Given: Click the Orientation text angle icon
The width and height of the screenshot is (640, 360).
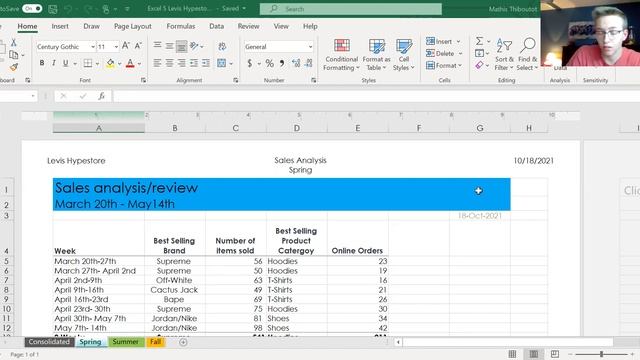Looking at the screenshot, I should [194, 46].
